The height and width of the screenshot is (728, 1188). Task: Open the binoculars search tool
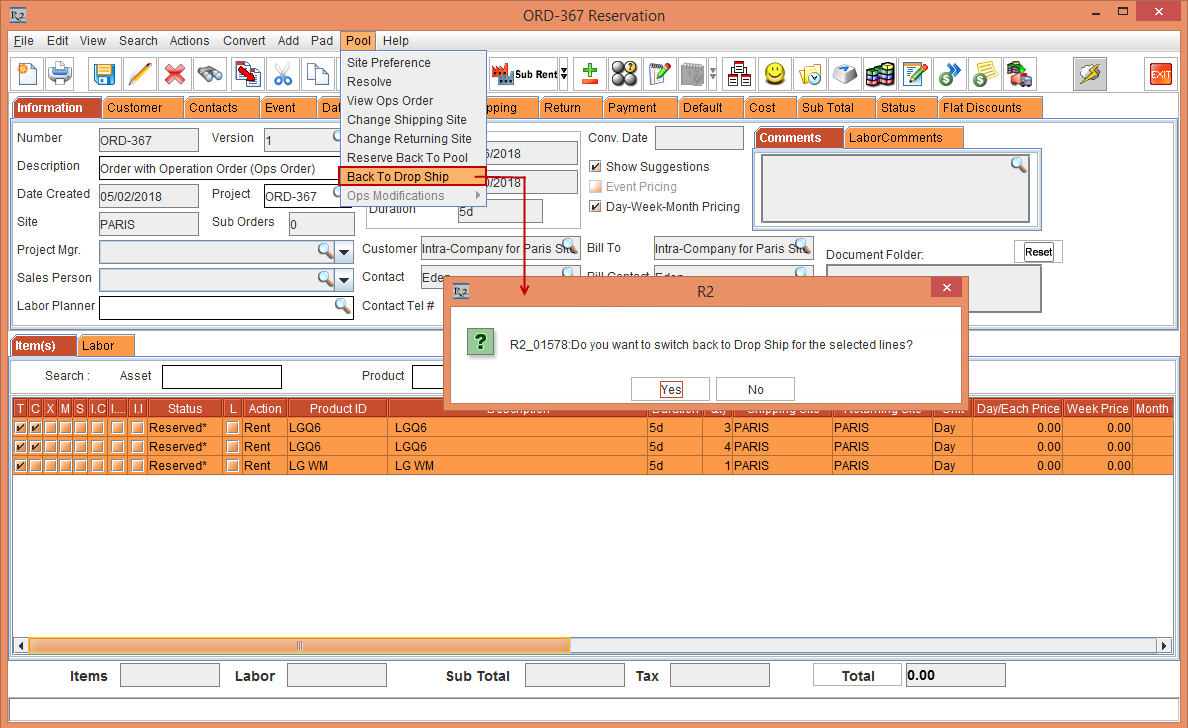pyautogui.click(x=210, y=74)
